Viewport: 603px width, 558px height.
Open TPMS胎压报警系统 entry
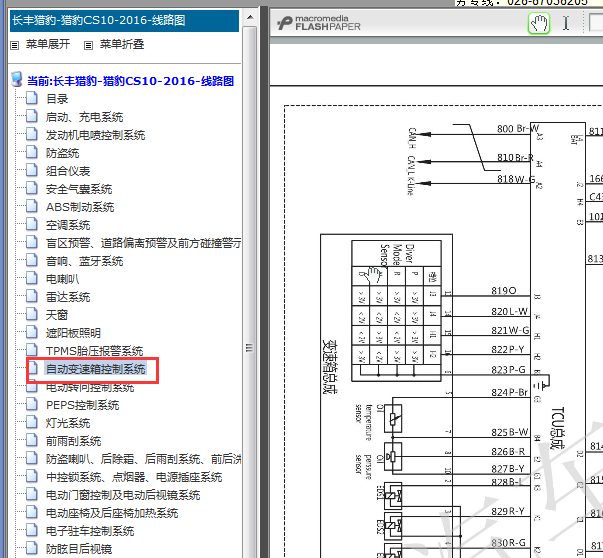tap(95, 351)
